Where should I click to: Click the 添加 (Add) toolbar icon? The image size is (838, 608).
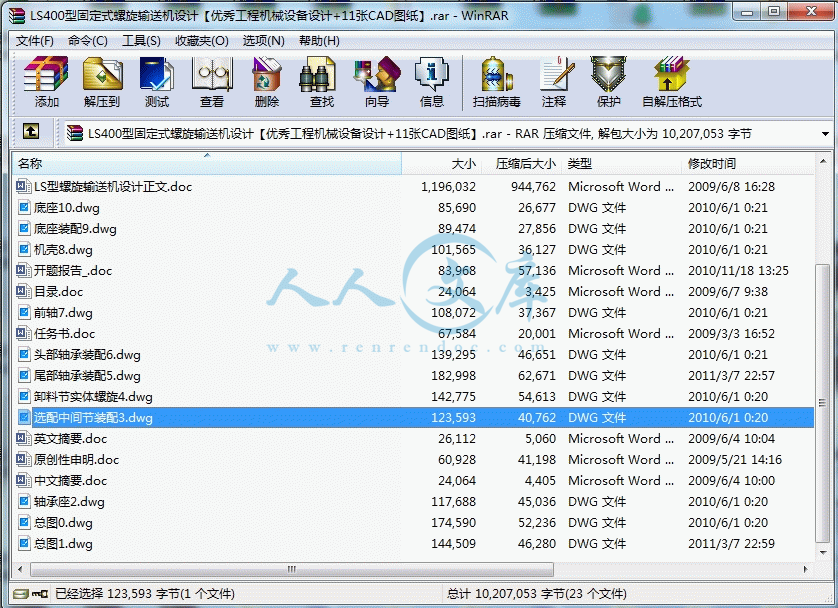click(x=46, y=82)
